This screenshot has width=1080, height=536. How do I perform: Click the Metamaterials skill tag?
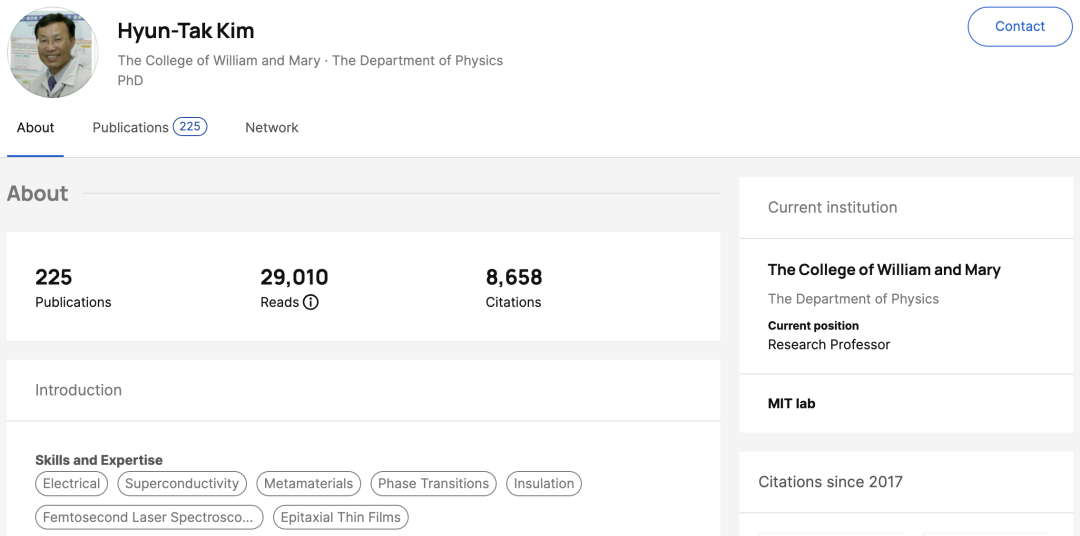[308, 484]
